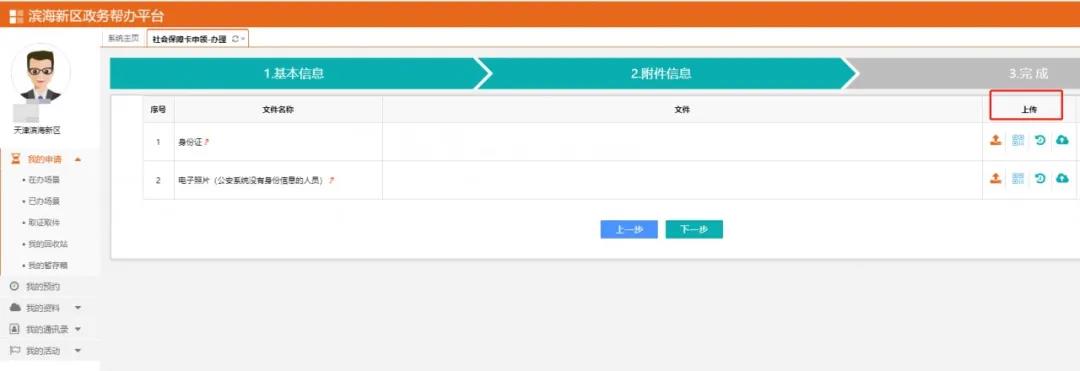Click the 天津滨海新区 label under the avatar

click(x=37, y=130)
